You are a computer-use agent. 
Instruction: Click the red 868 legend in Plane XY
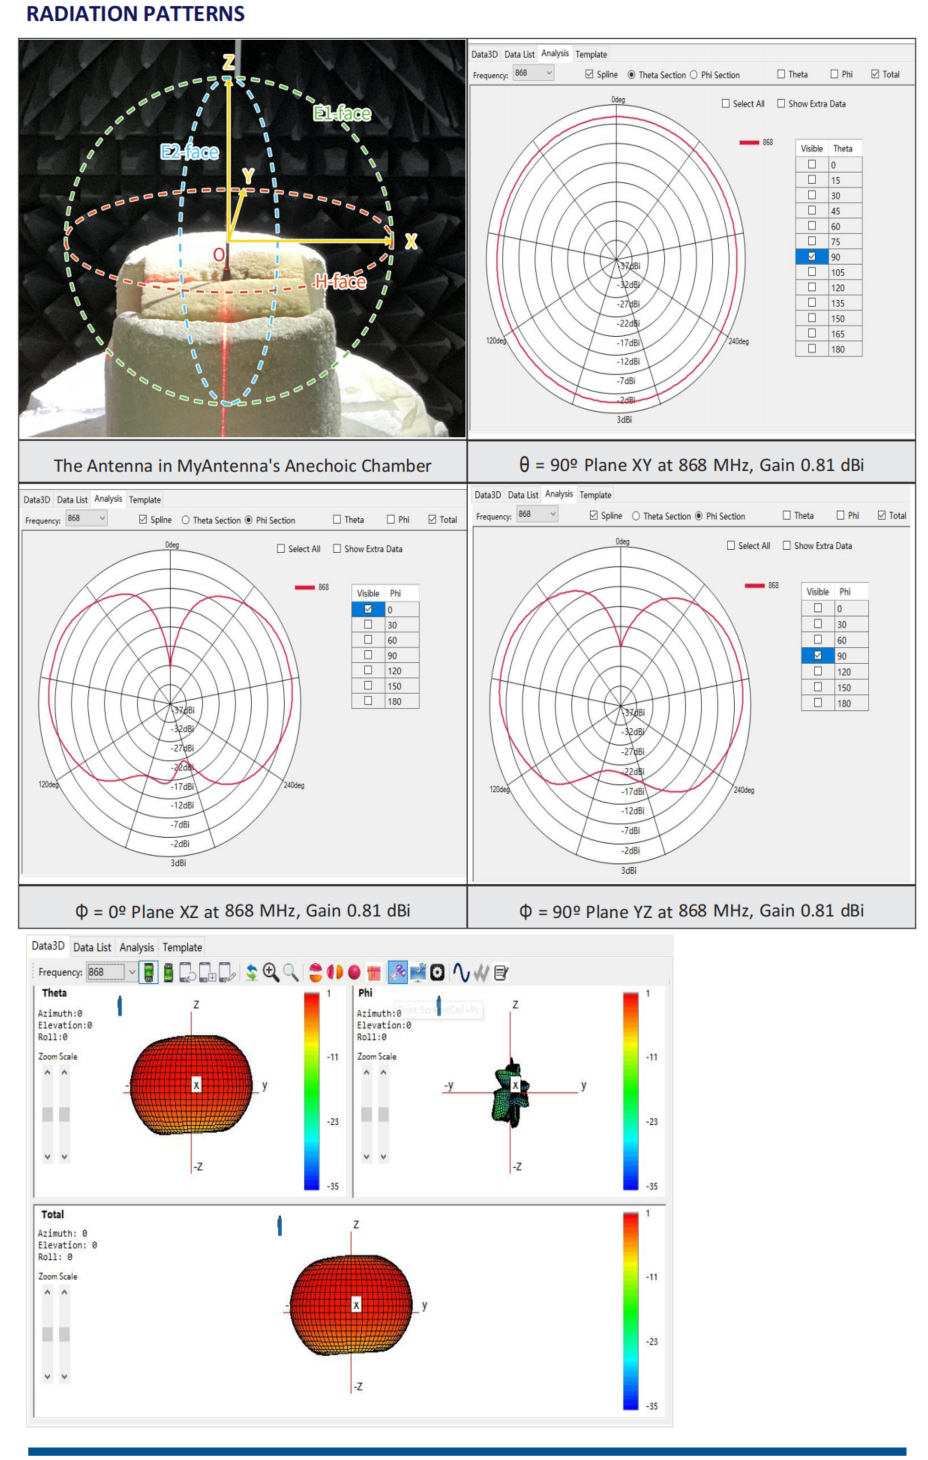pos(756,142)
